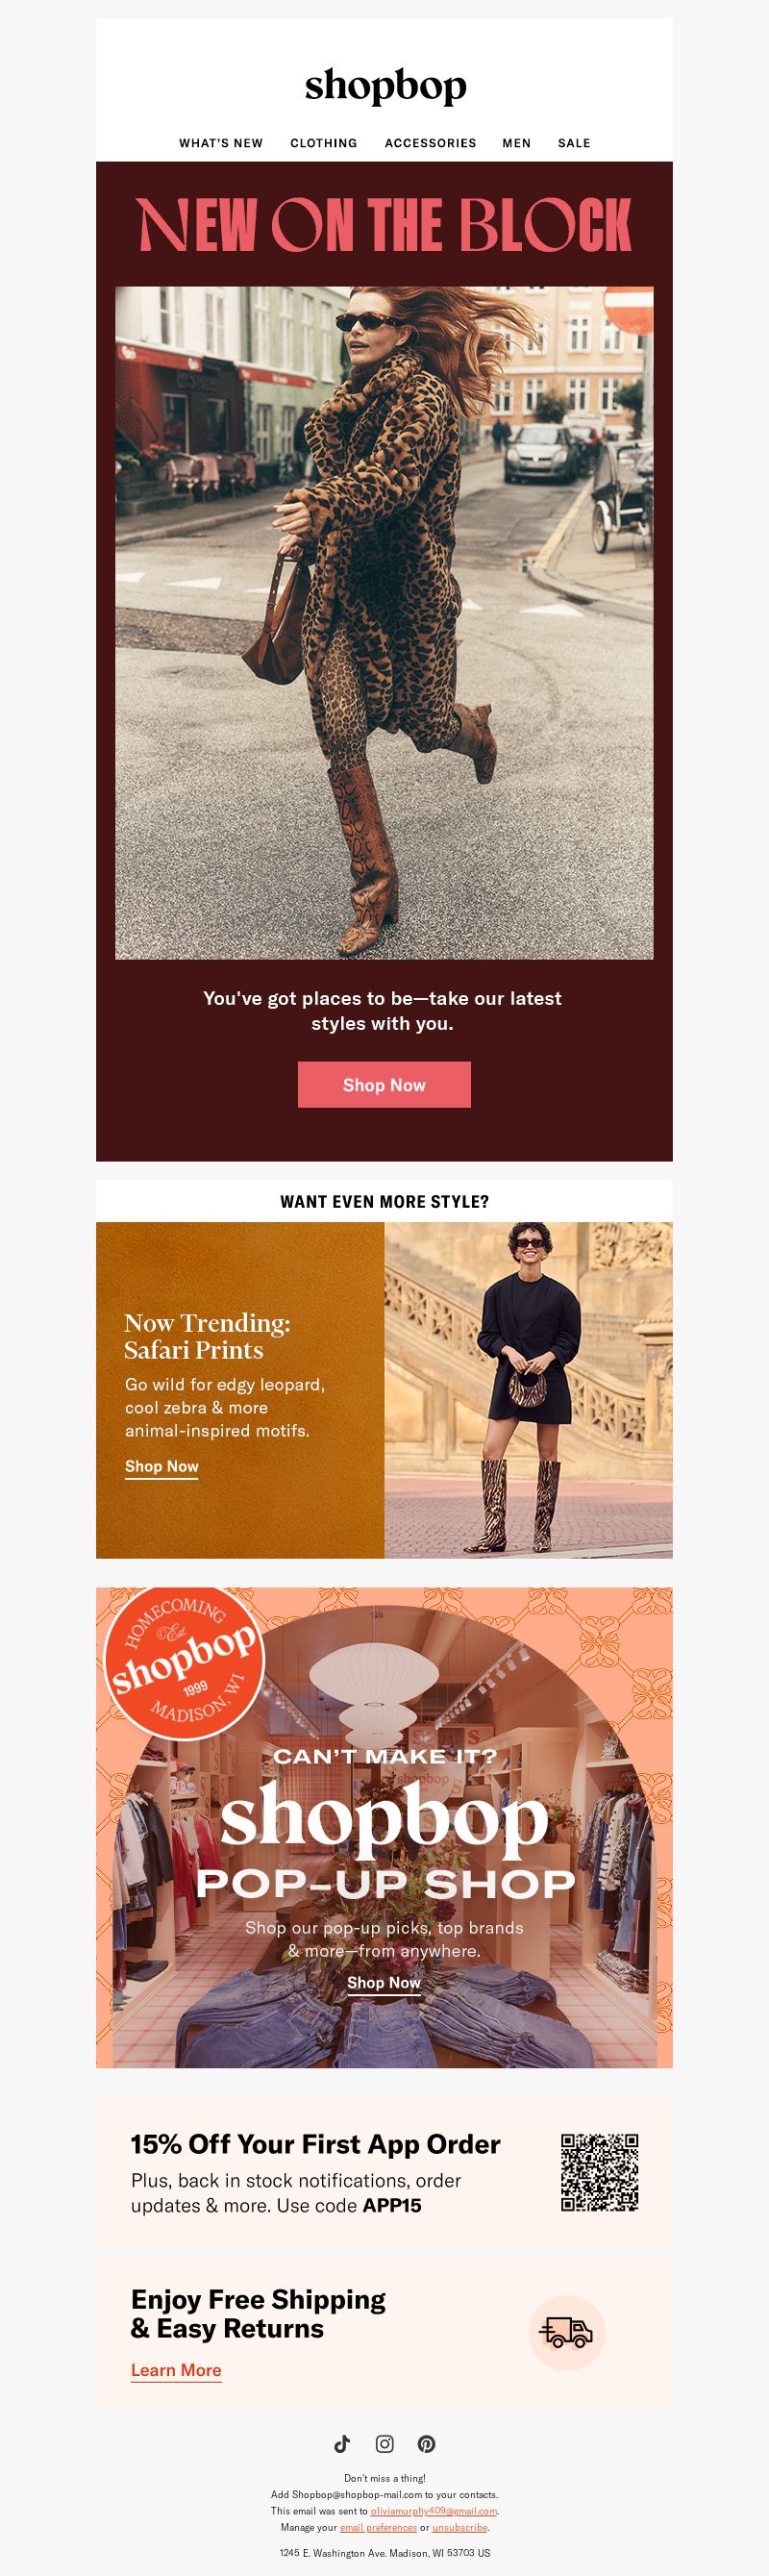Click the leopard coat hero image

click(x=384, y=623)
